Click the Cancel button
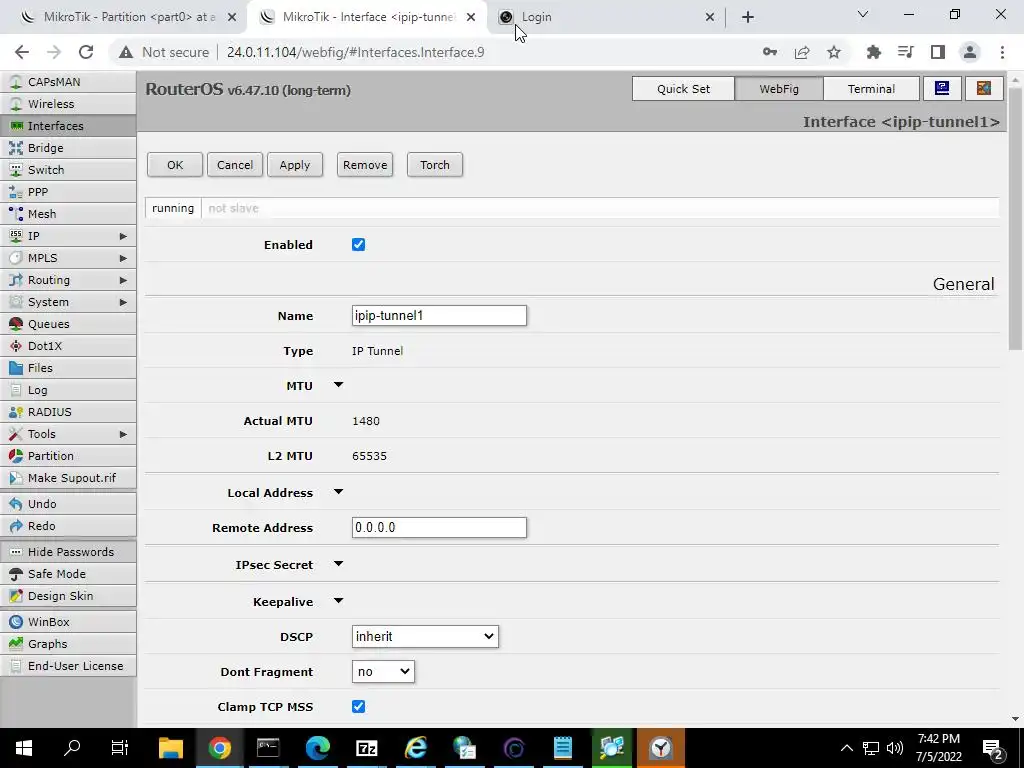 click(x=235, y=165)
